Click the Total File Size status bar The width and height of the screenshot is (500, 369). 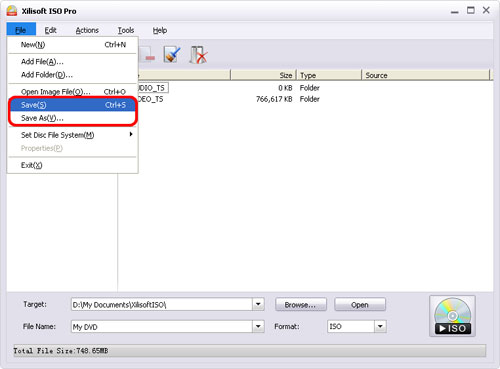point(250,351)
